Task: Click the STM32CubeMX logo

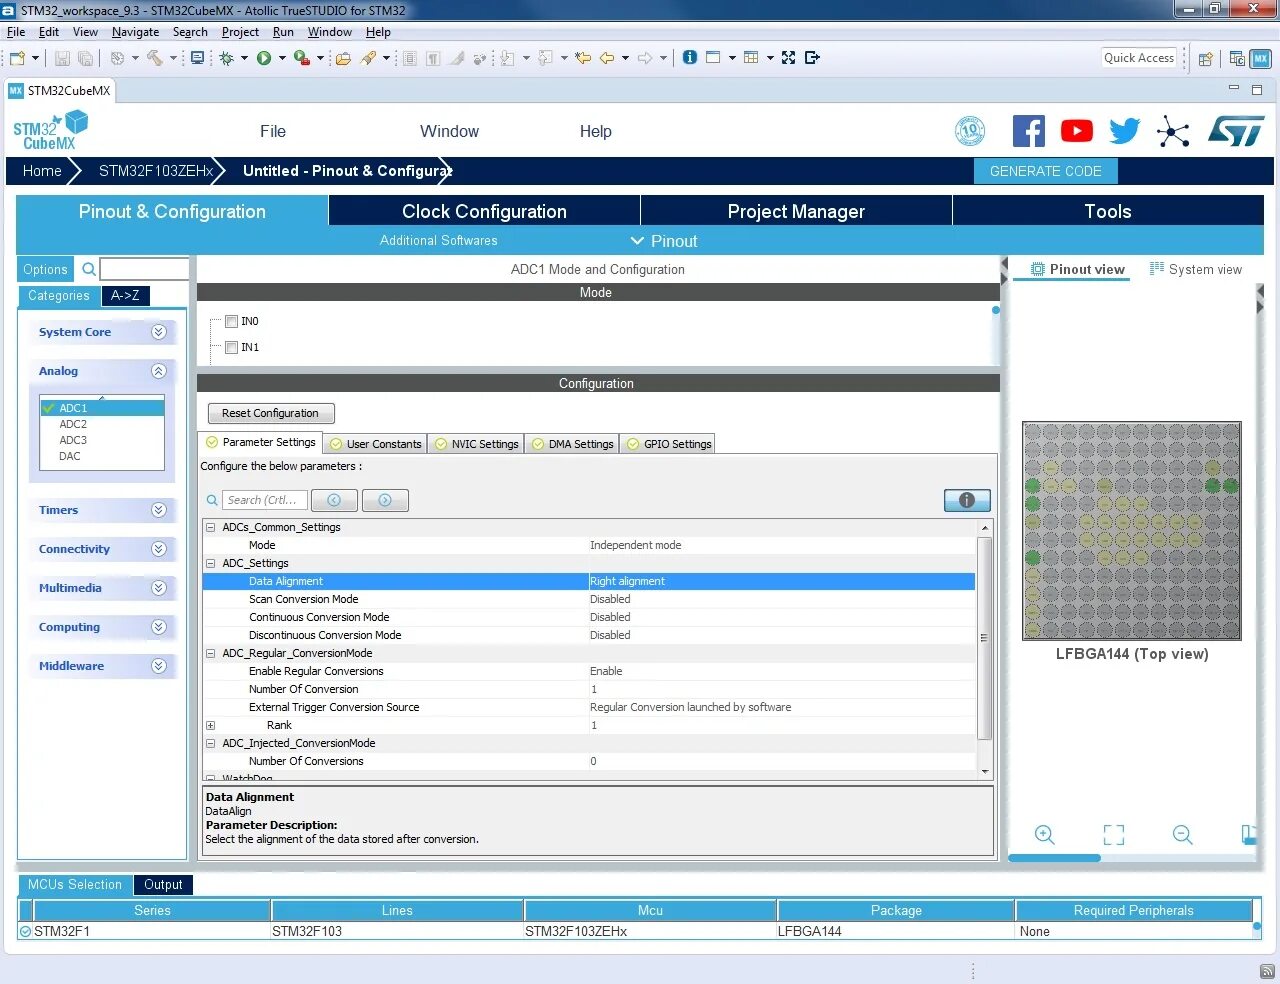Action: coord(50,131)
